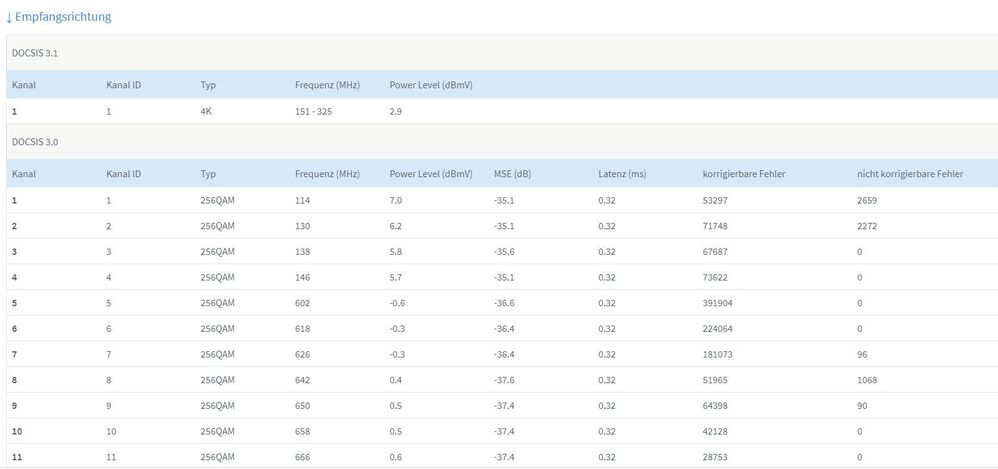Click the 4K type cell in DOCSIS 3.1 table
The image size is (998, 469).
point(206,111)
